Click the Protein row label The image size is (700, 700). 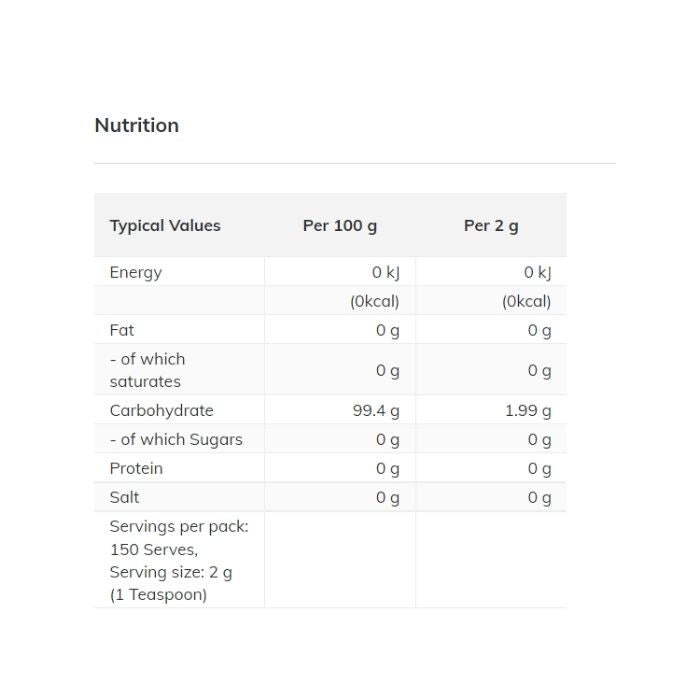coord(136,468)
